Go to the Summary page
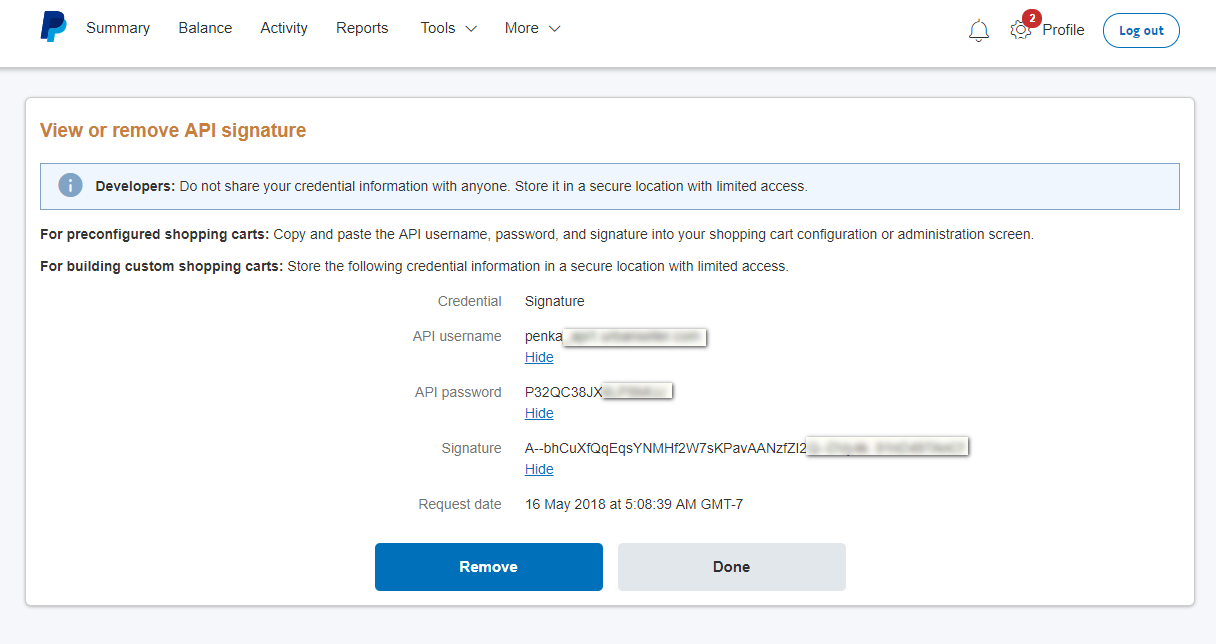The height and width of the screenshot is (644, 1216). 118,28
